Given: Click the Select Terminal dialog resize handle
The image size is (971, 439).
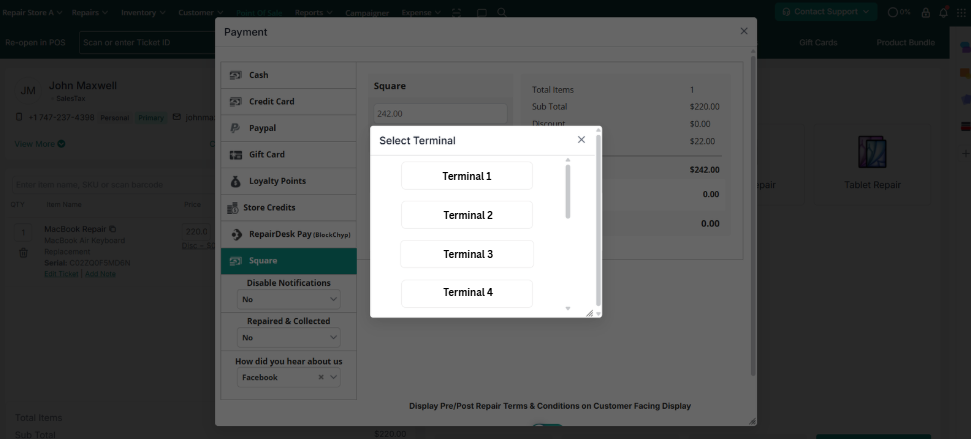Looking at the screenshot, I should (x=590, y=313).
